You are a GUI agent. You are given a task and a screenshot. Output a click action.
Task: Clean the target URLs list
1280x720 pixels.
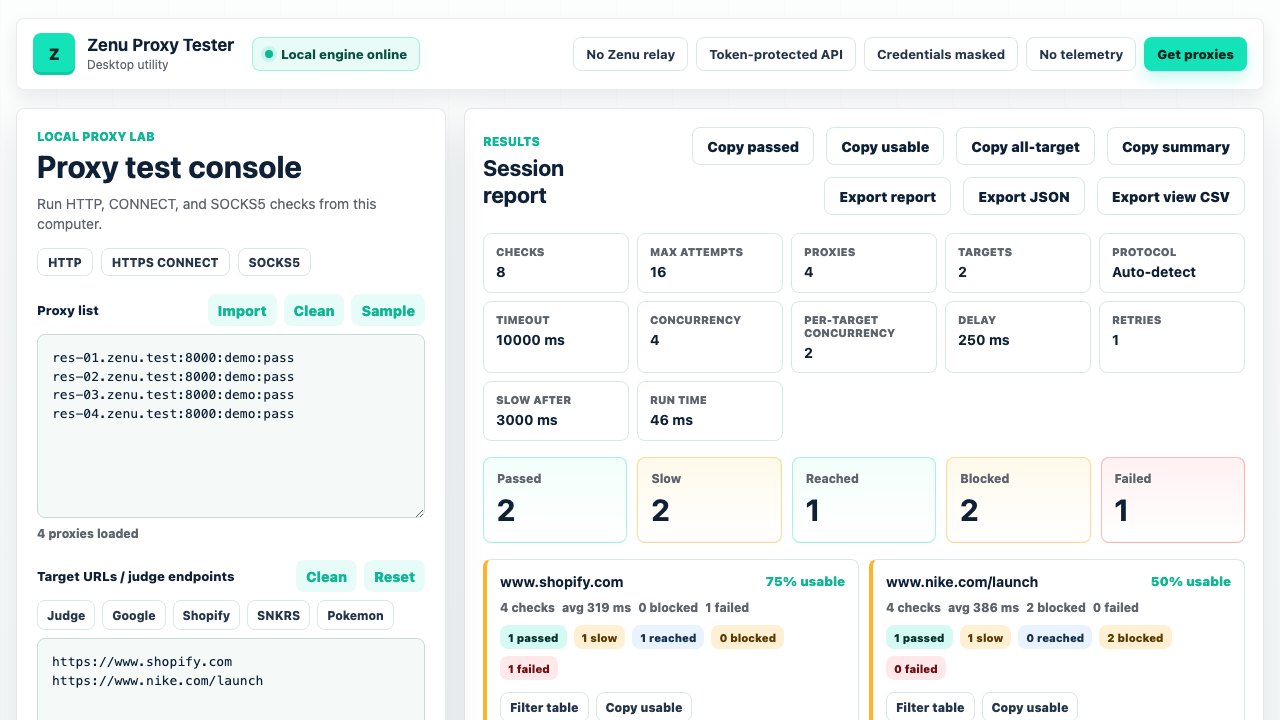pyautogui.click(x=326, y=576)
